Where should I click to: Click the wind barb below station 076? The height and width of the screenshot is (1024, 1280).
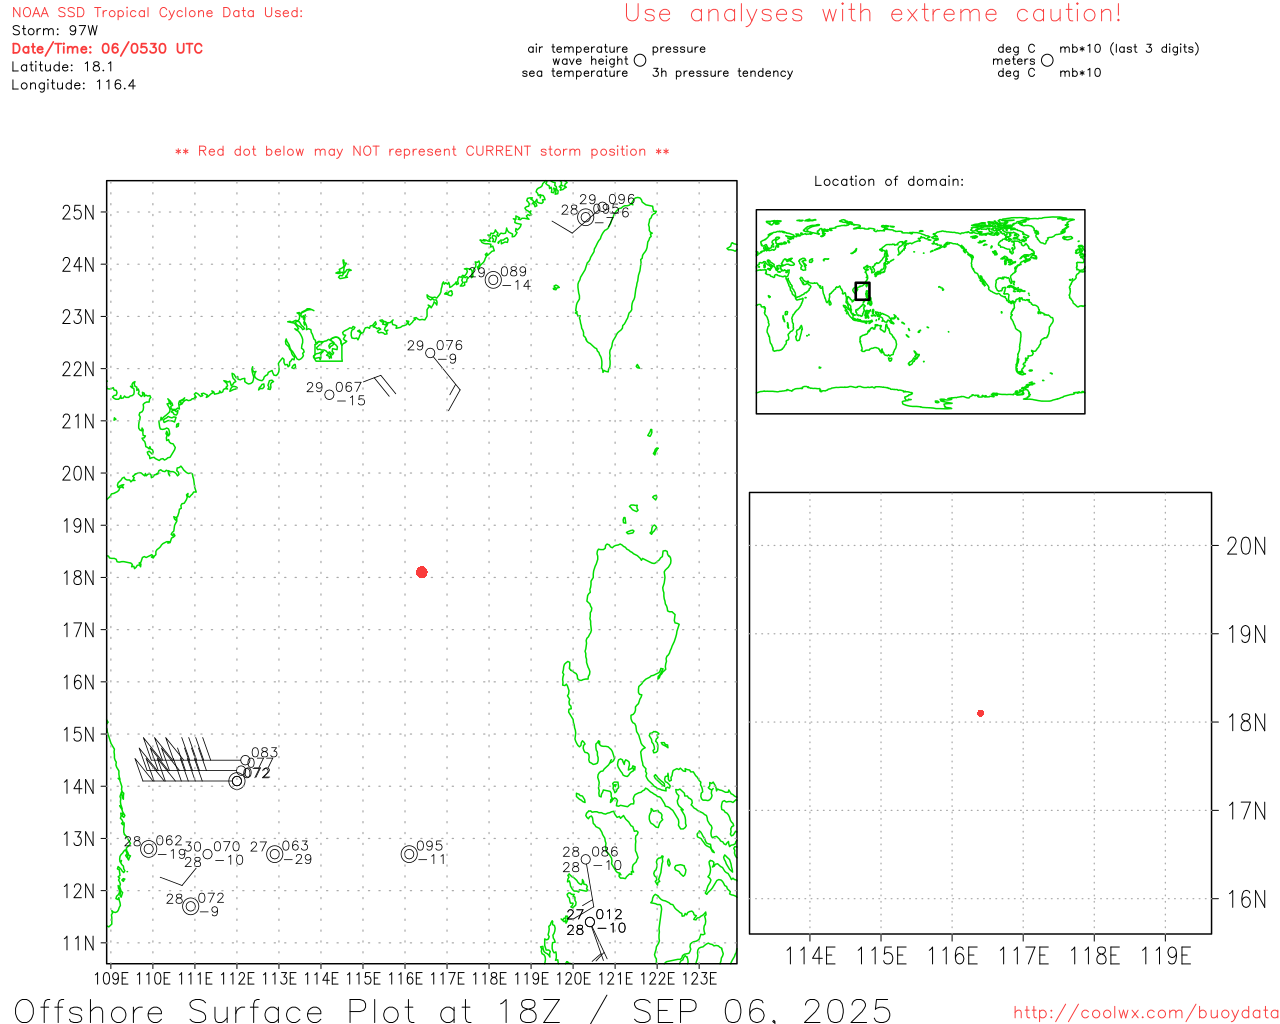tap(447, 382)
